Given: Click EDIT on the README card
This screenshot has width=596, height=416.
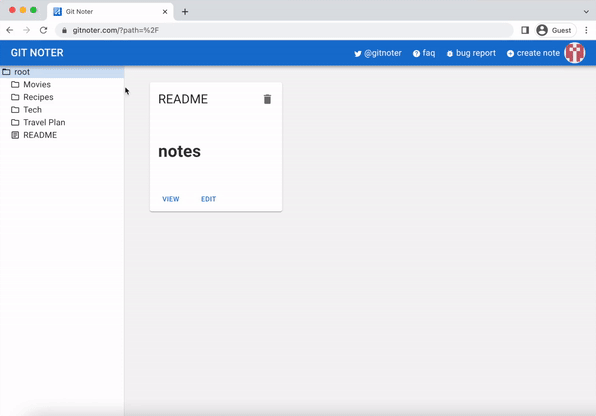Looking at the screenshot, I should point(208,199).
